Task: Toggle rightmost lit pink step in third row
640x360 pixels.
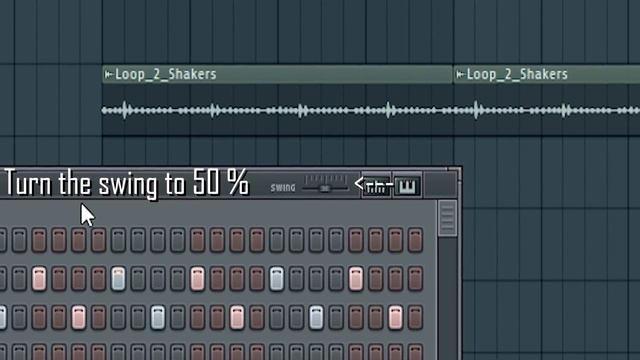Action: point(395,317)
